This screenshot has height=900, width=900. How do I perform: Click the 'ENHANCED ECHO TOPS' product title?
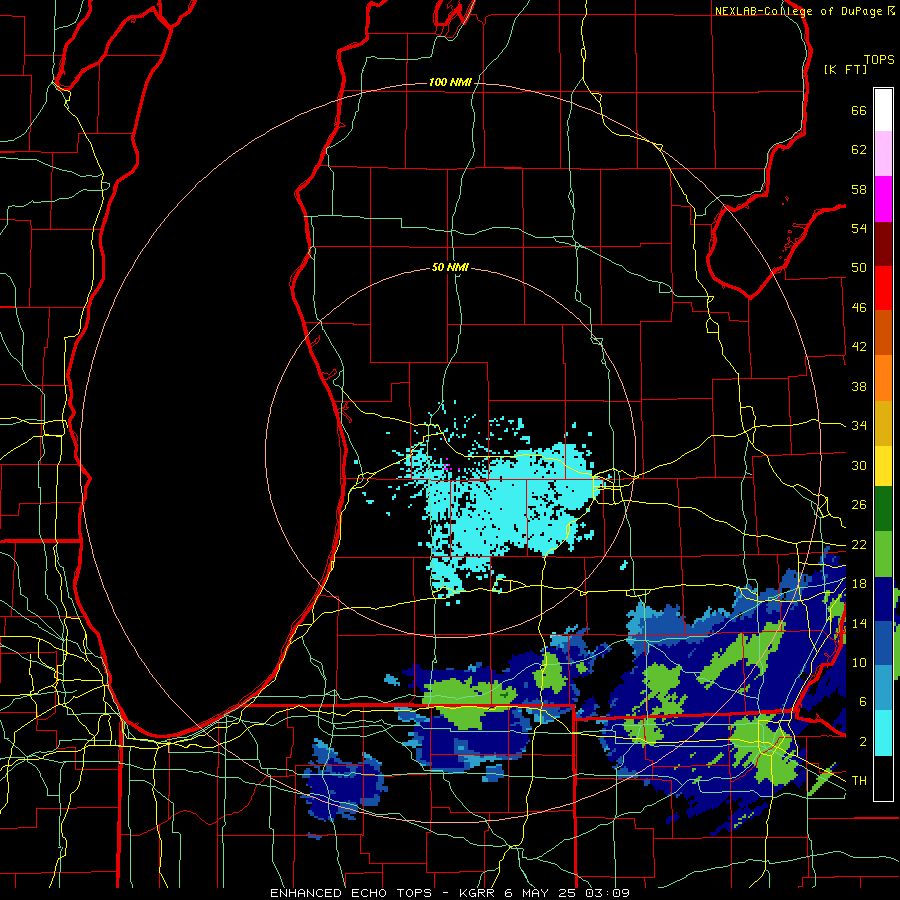(x=351, y=893)
